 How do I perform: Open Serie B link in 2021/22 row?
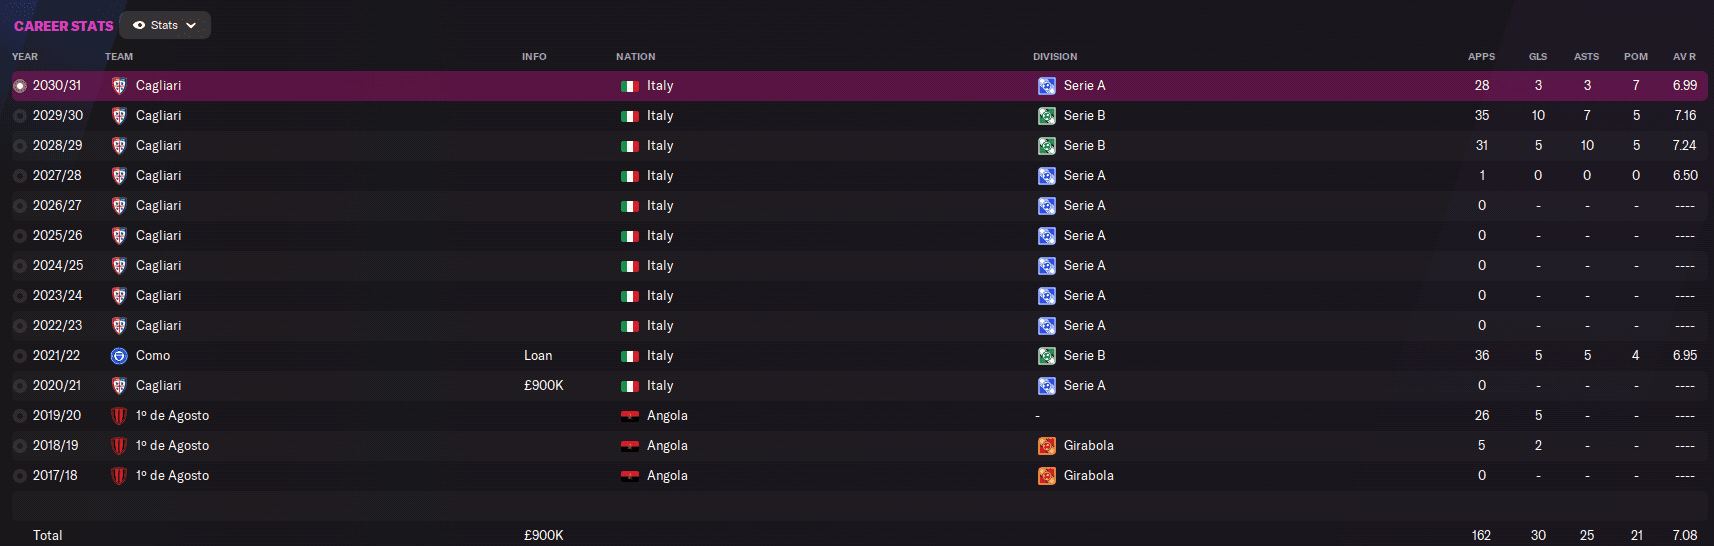[1084, 356]
